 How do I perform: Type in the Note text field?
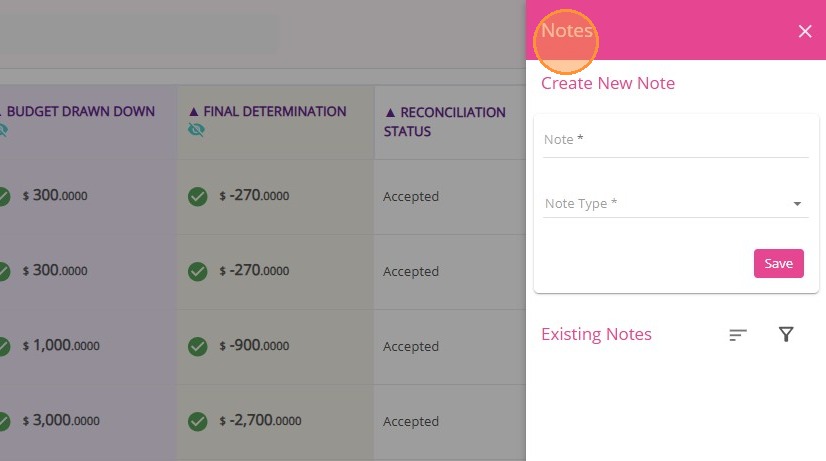676,140
